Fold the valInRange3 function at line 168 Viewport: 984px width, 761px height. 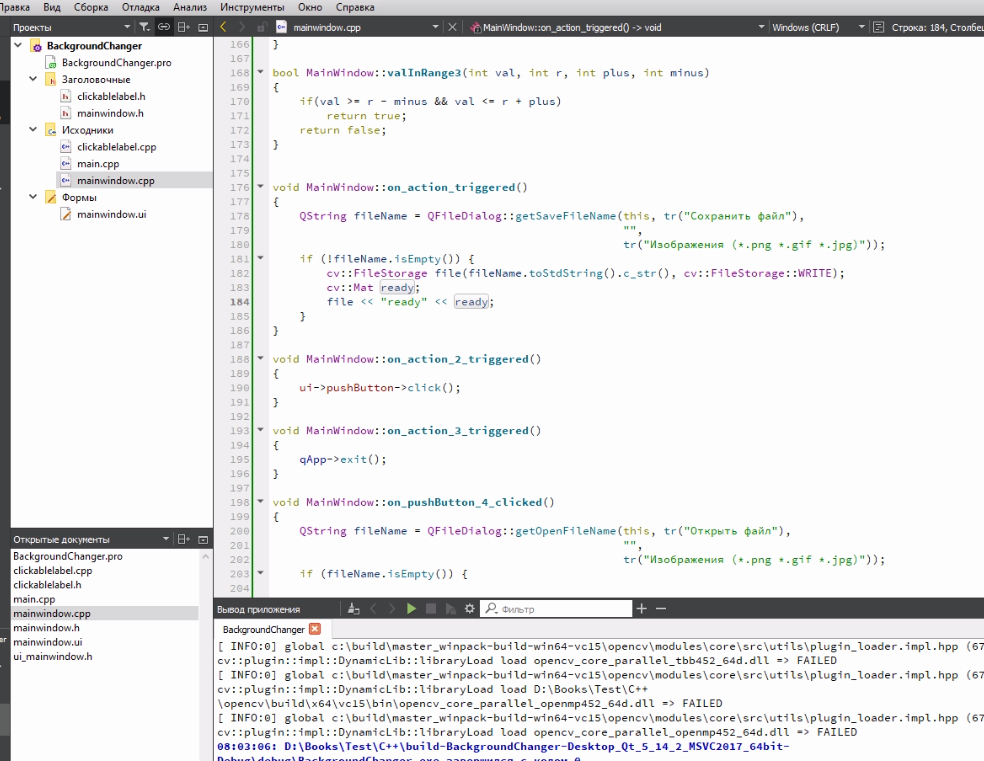click(x=260, y=72)
